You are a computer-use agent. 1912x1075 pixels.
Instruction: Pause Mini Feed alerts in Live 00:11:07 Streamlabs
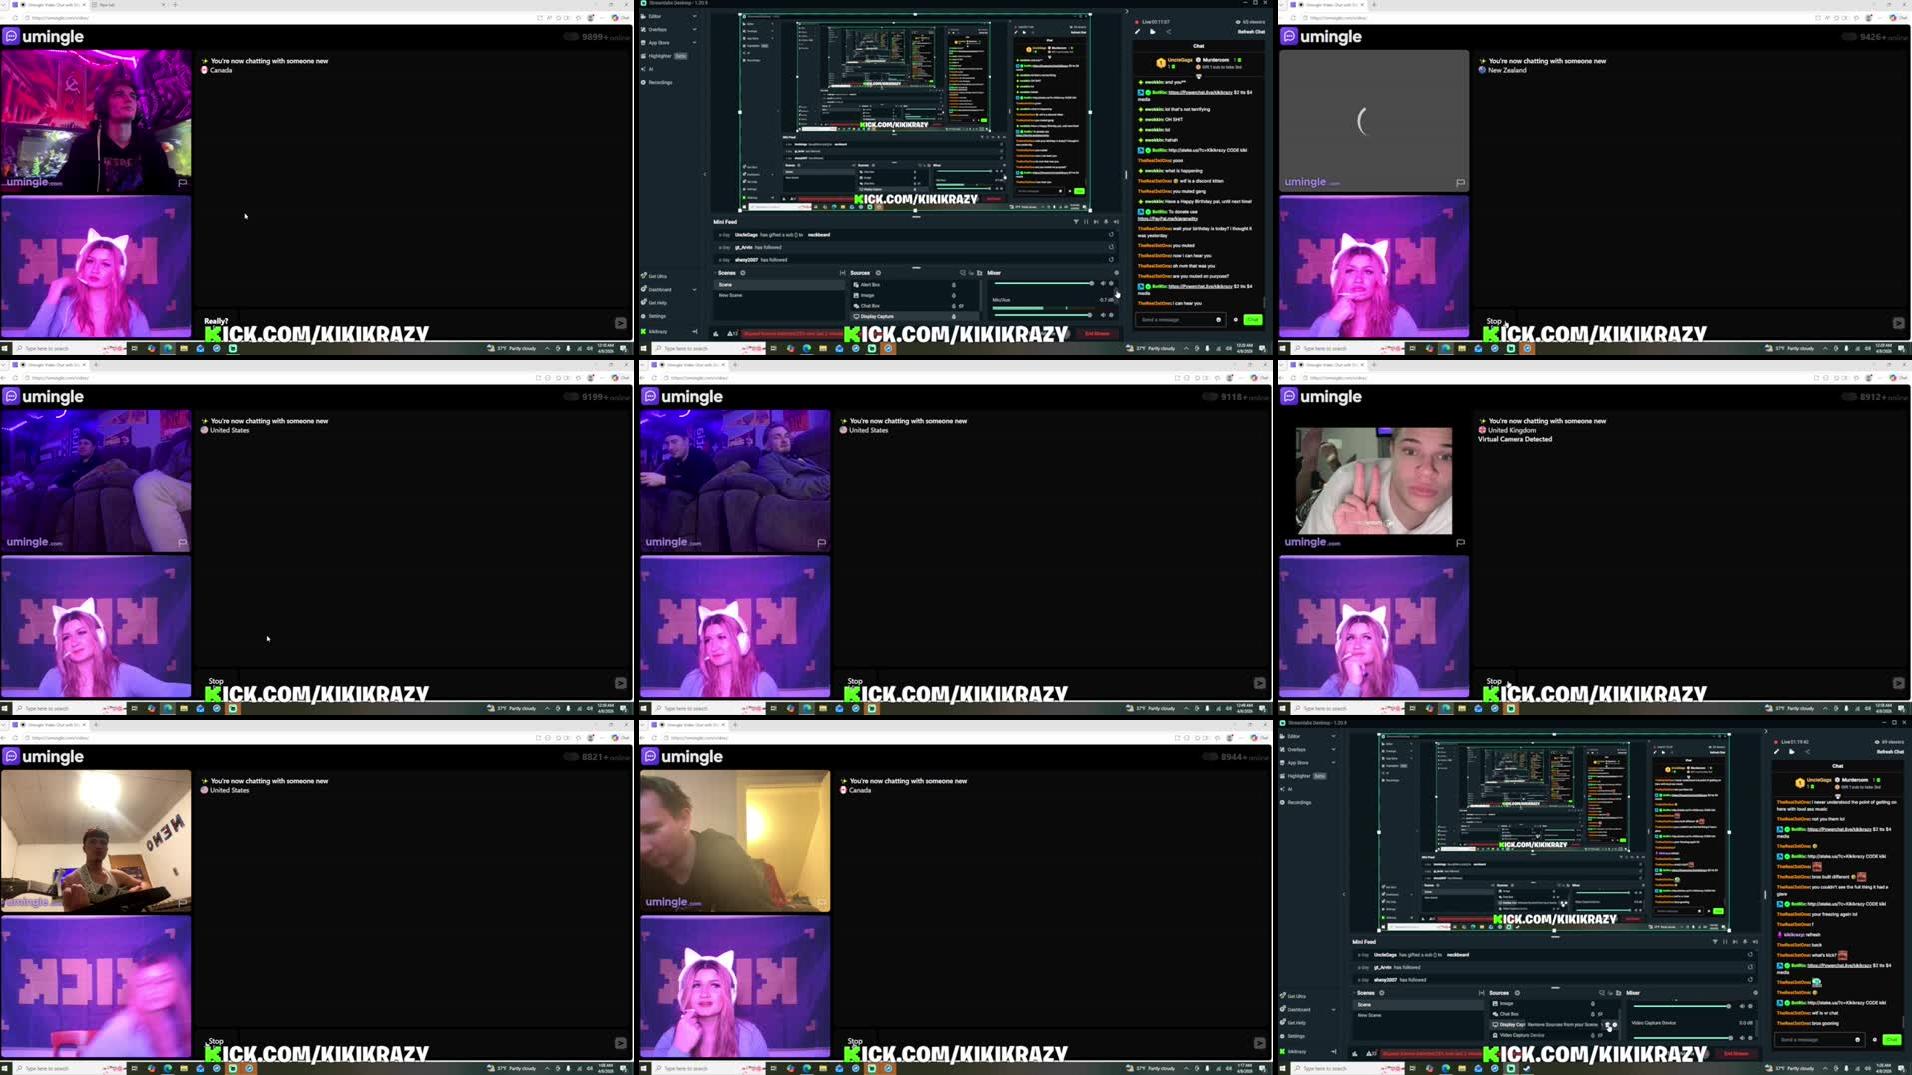1086,222
